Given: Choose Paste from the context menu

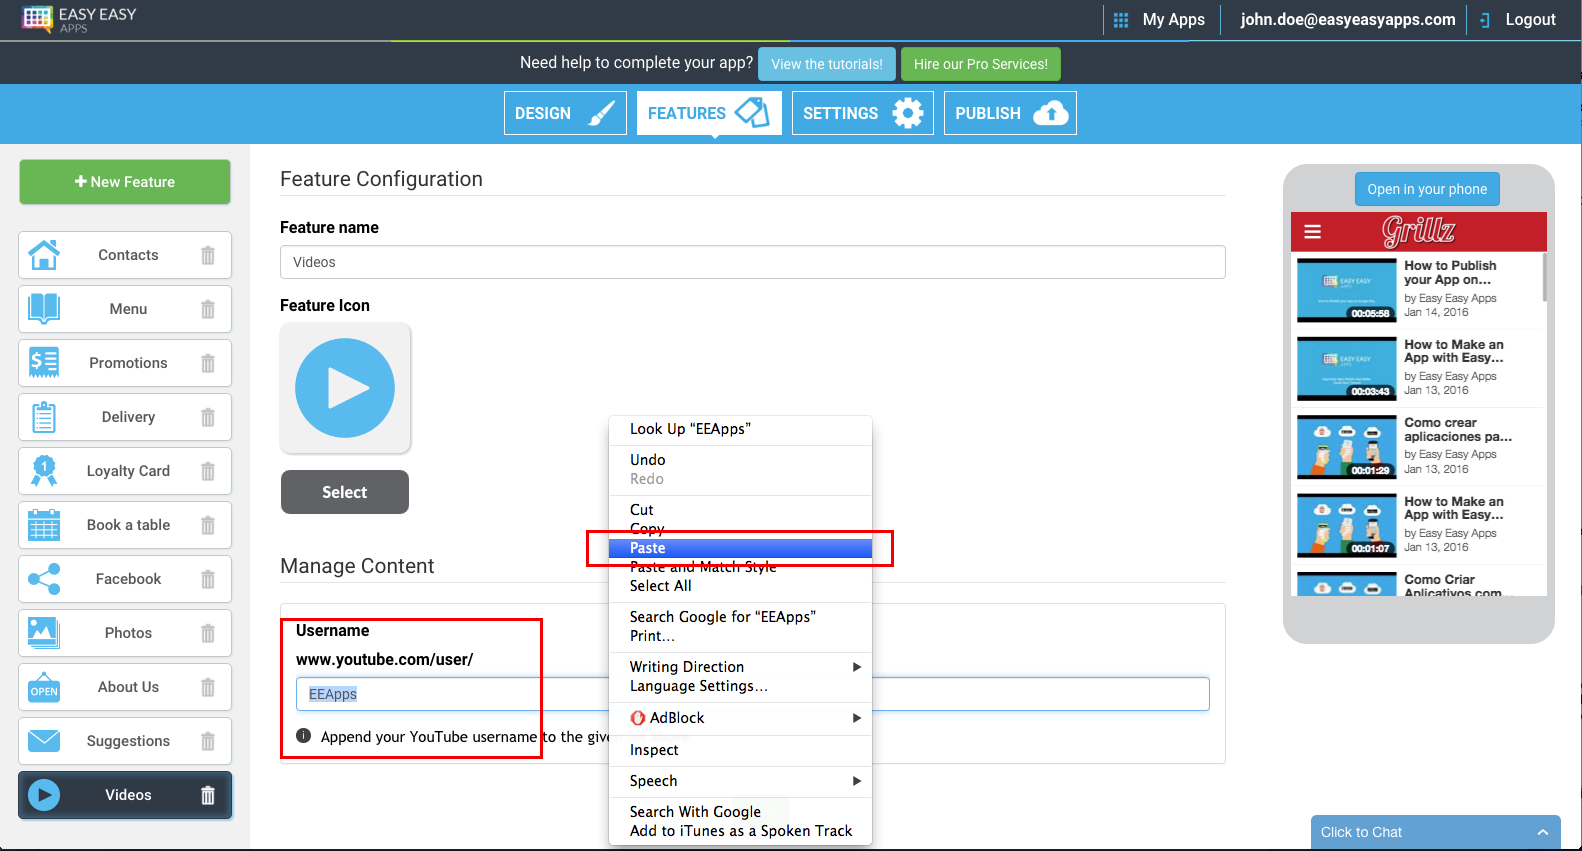Looking at the screenshot, I should 740,548.
